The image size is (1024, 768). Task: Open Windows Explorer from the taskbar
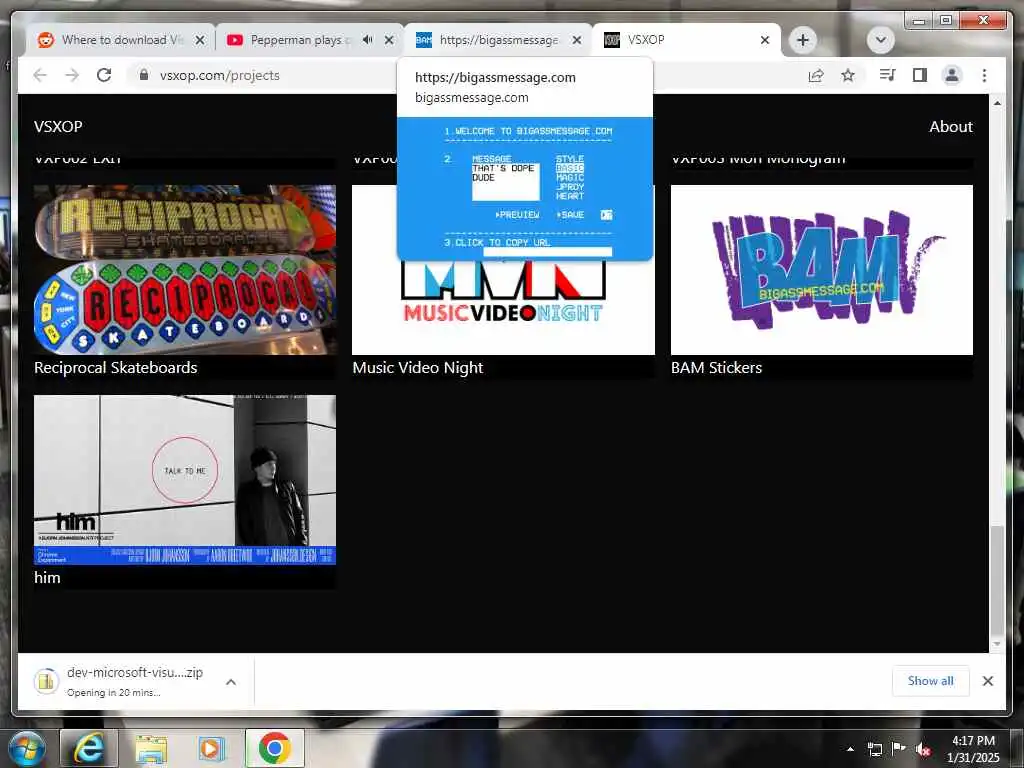[151, 748]
